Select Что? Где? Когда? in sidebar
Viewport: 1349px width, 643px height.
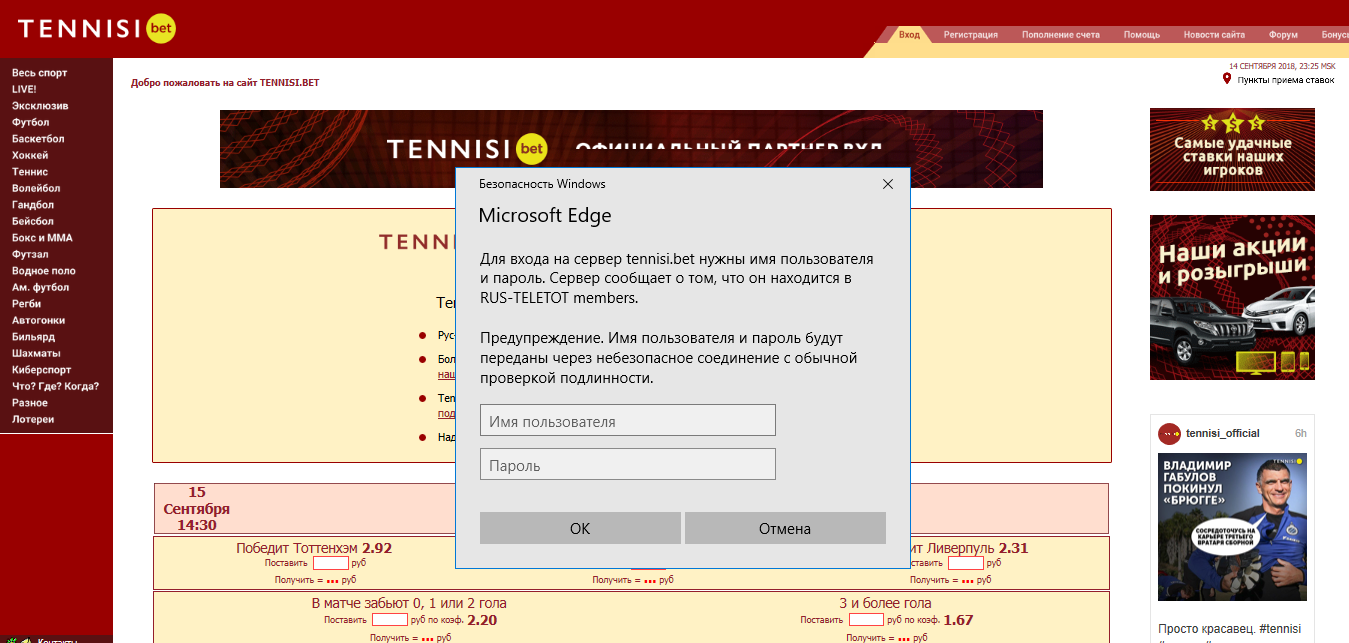(56, 386)
